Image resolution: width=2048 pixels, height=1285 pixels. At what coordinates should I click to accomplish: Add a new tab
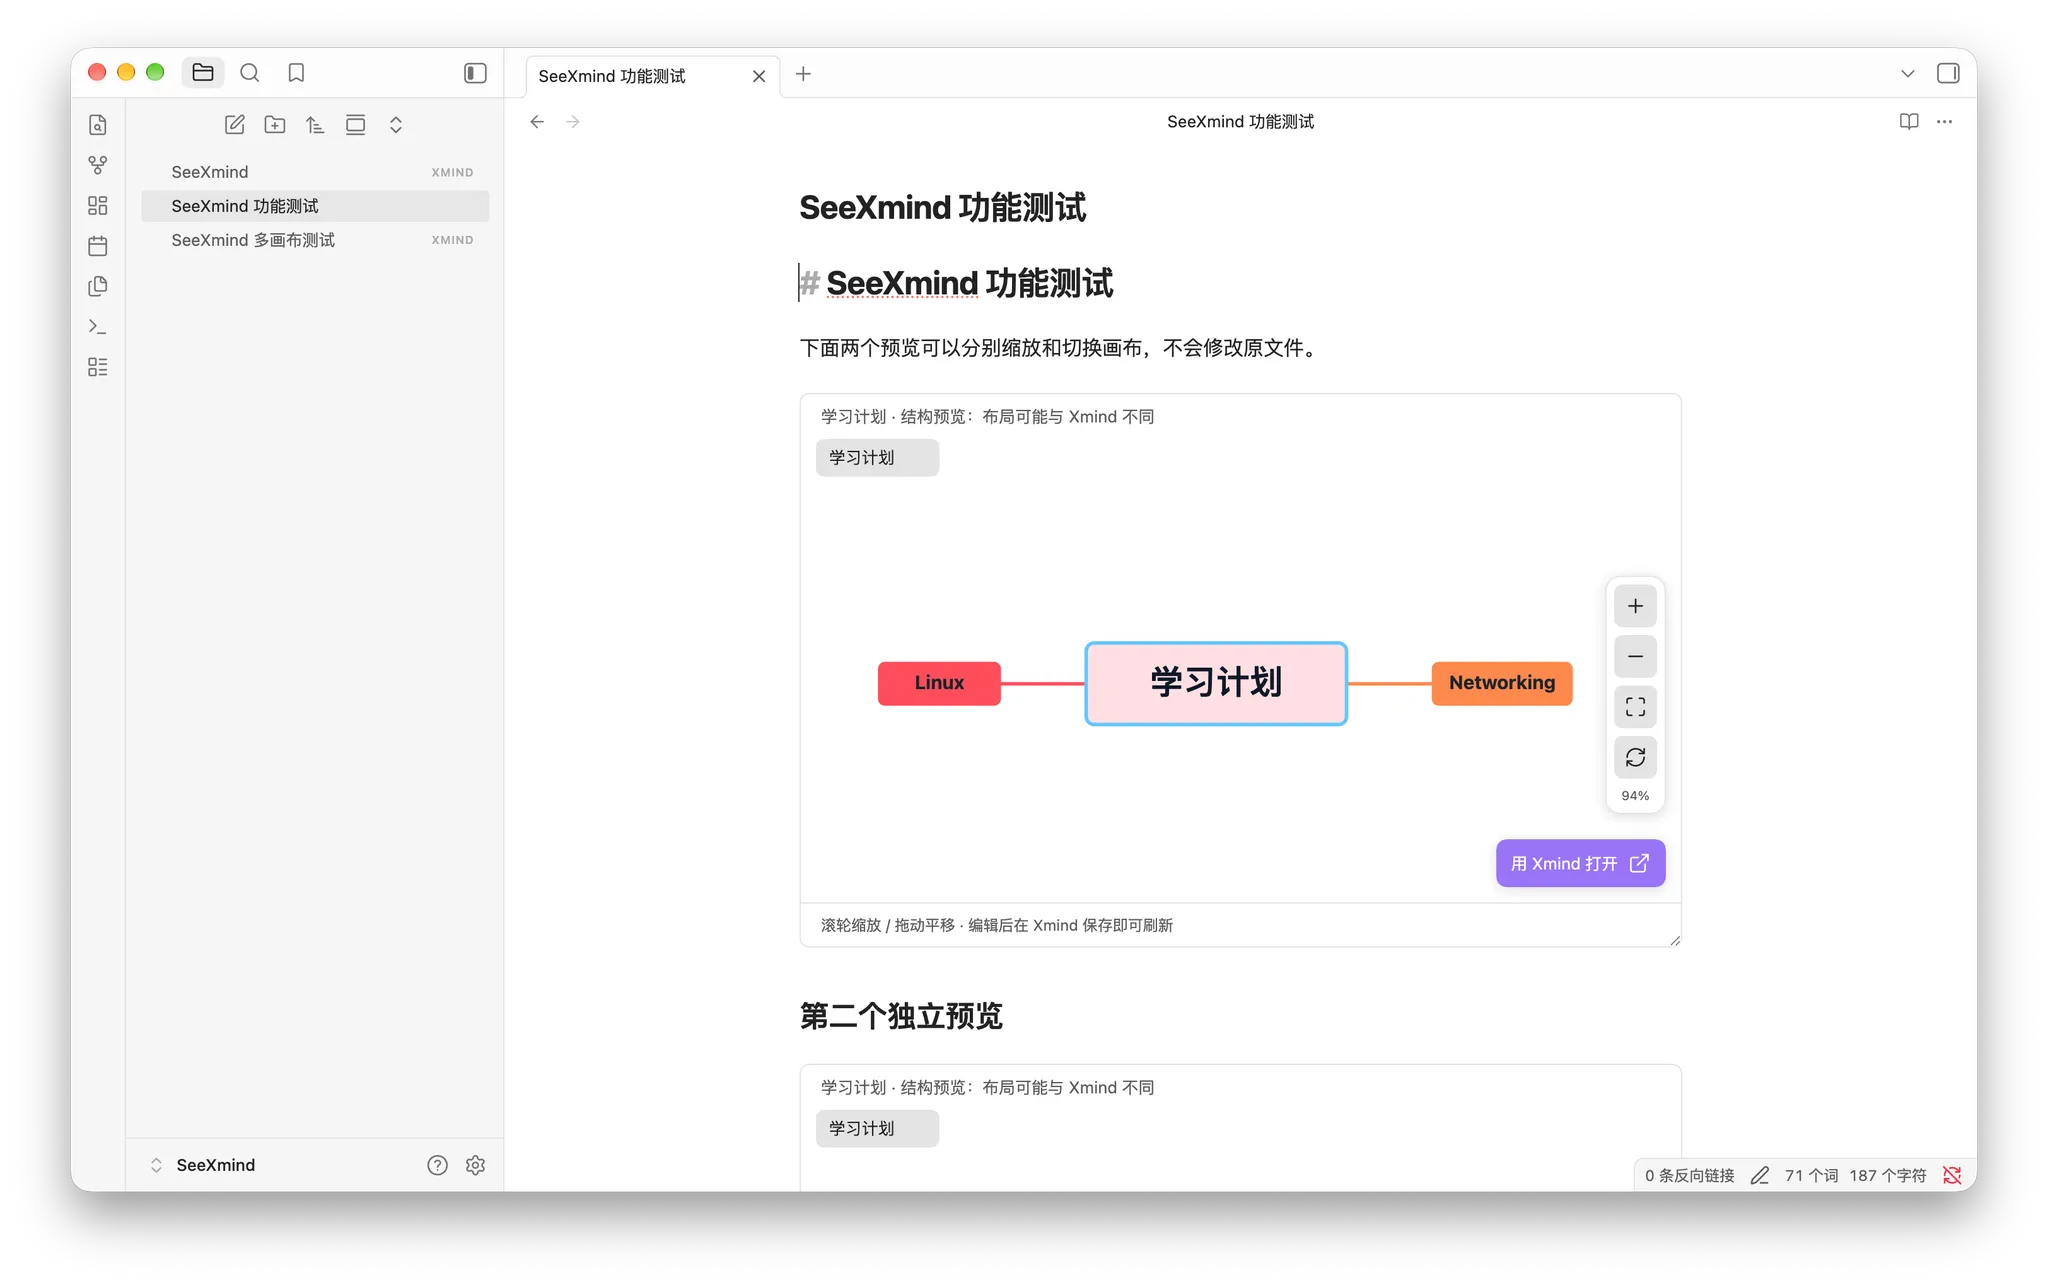coord(803,74)
